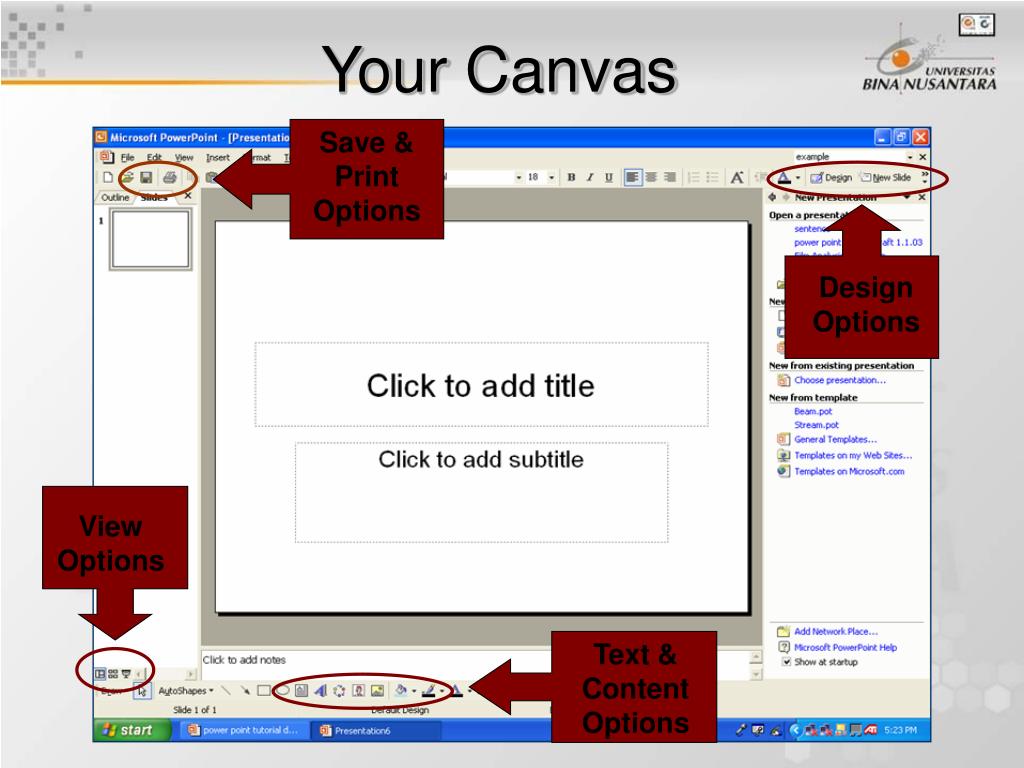Click Increase Font Size icon

737,177
